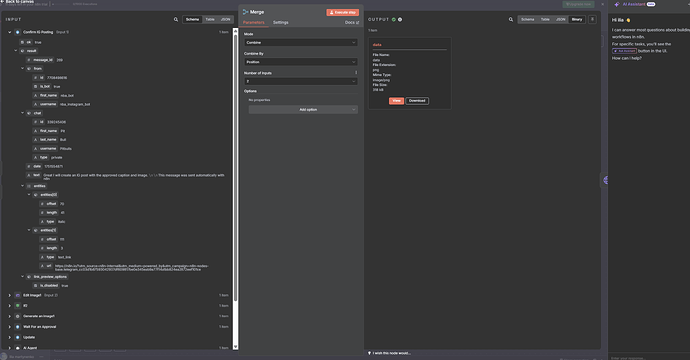Select Table view in INPUT panel
Screen dimensions: 690x360
210,19
